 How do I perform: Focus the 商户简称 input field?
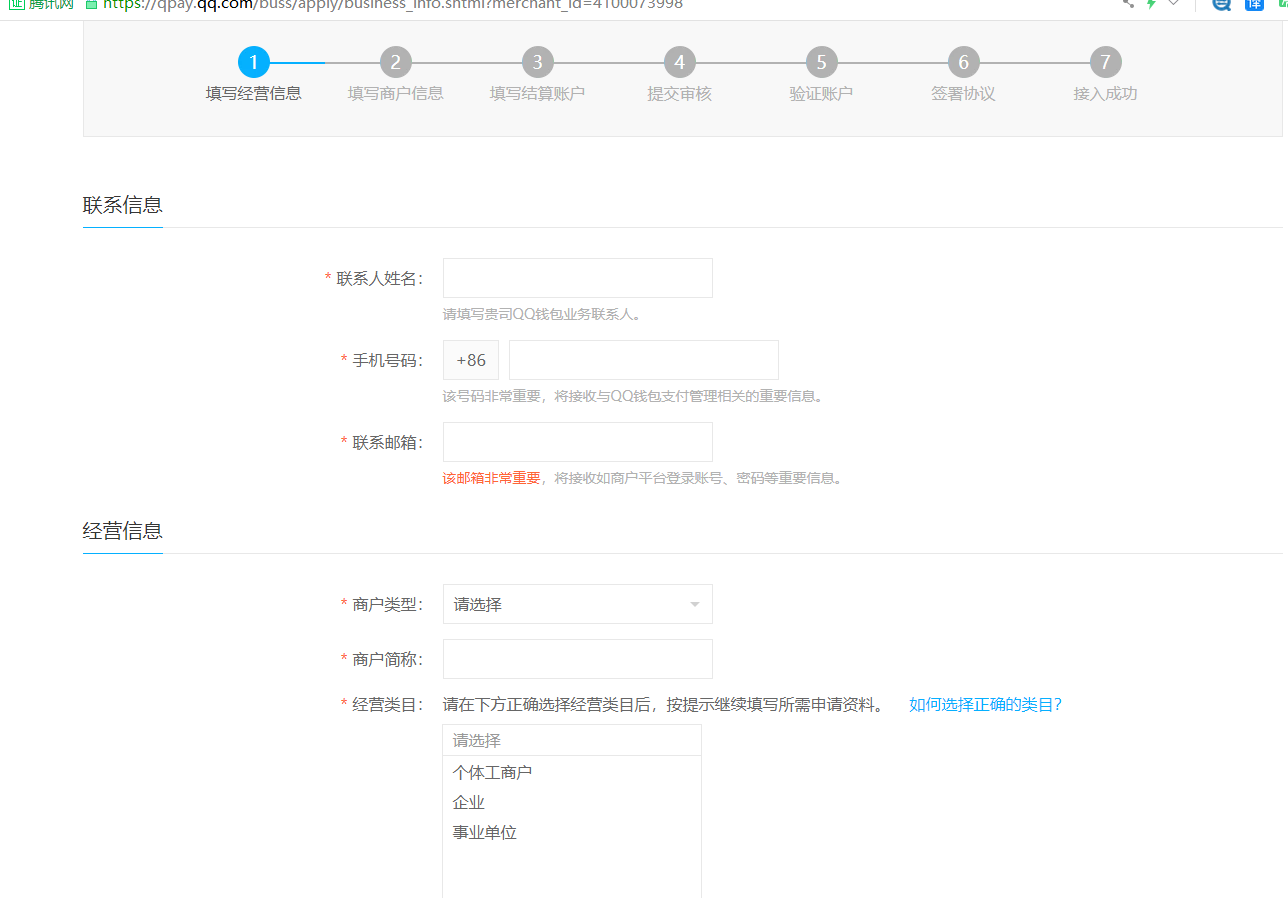[577, 659]
